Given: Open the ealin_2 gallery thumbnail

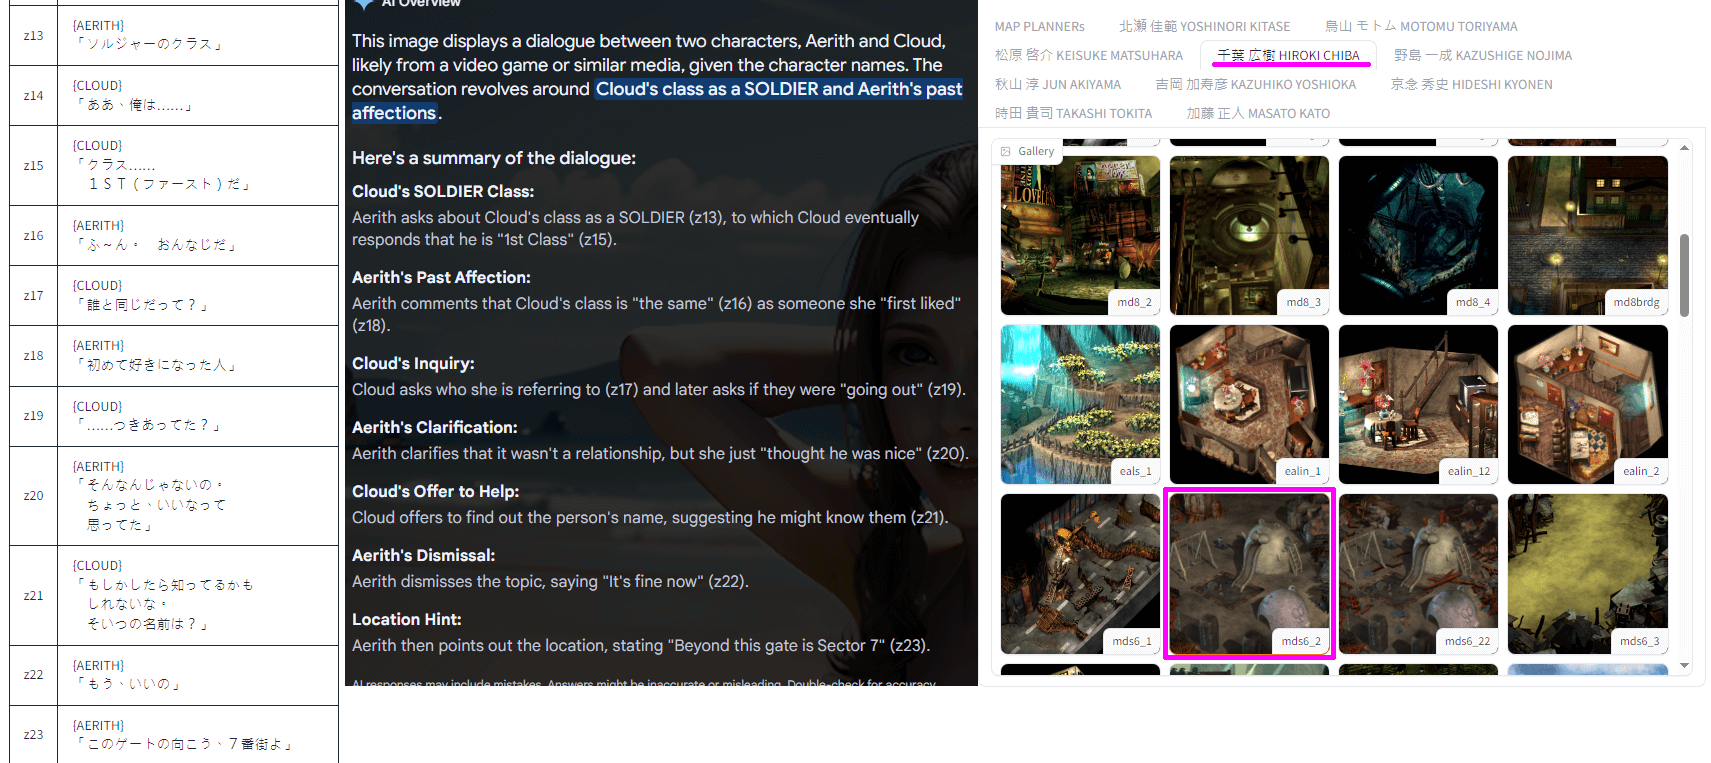Looking at the screenshot, I should pyautogui.click(x=1588, y=404).
